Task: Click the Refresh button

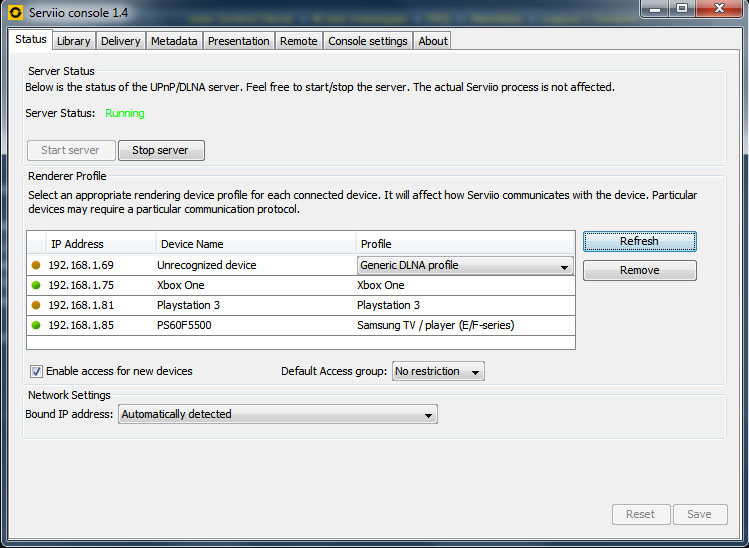Action: (639, 241)
